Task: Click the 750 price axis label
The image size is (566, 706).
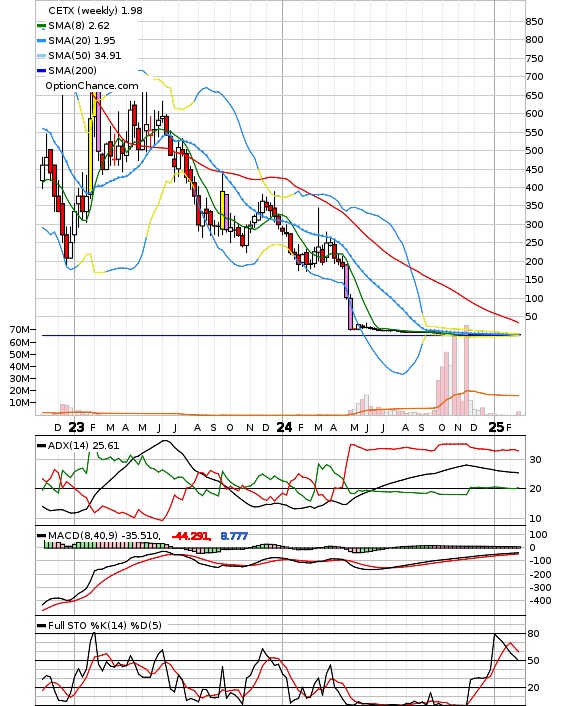Action: tap(534, 58)
